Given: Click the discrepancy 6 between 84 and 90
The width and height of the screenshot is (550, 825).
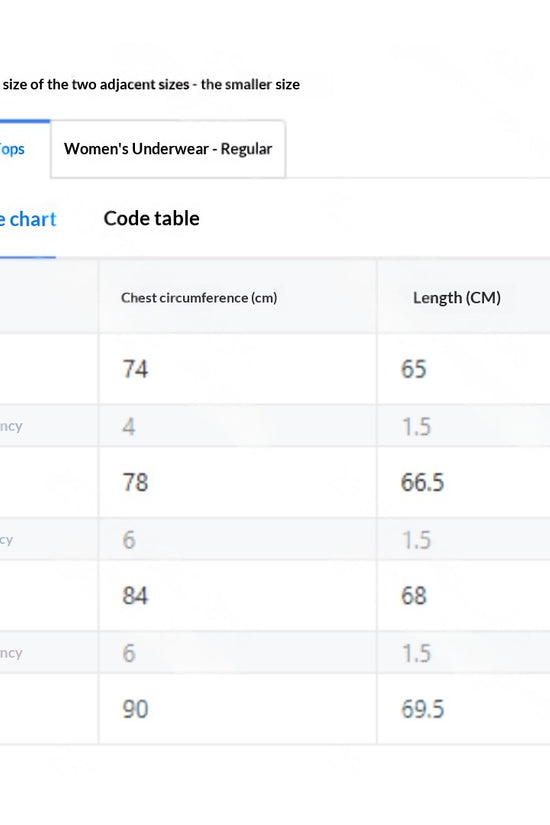Looking at the screenshot, I should [x=129, y=653].
